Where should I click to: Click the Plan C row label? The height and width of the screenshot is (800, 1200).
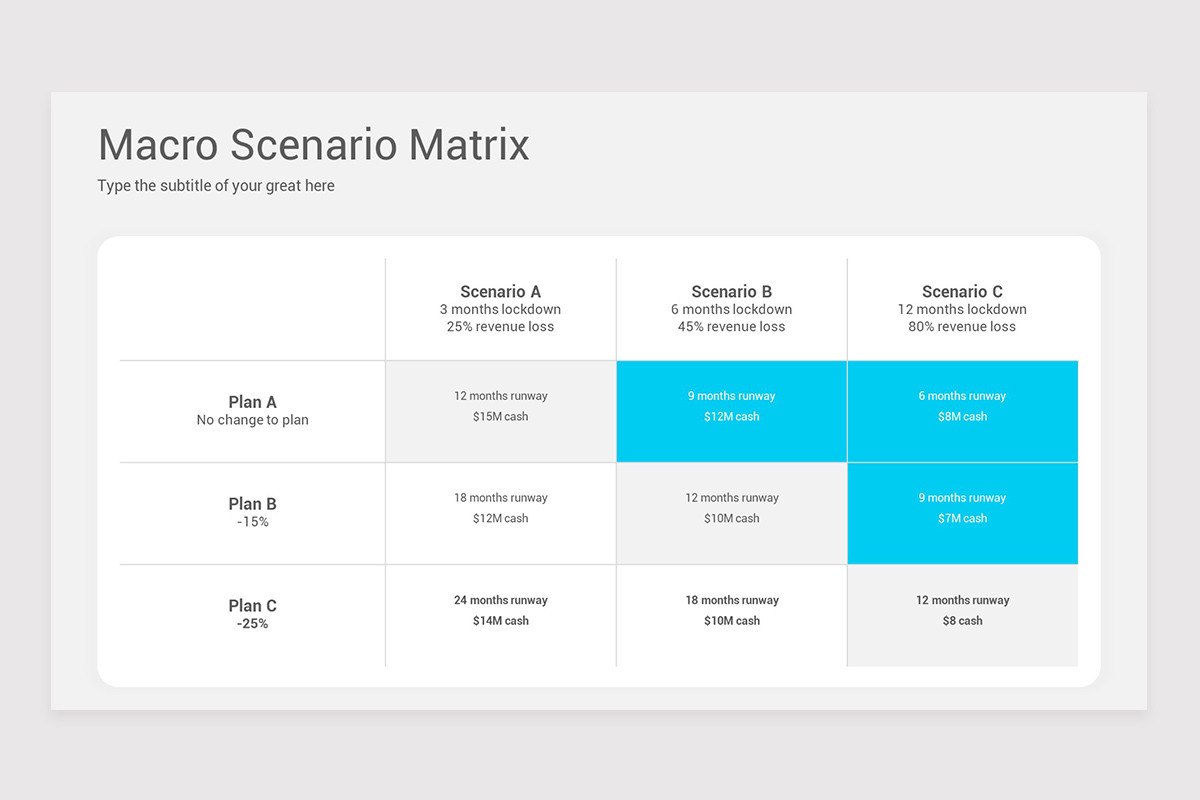252,615
